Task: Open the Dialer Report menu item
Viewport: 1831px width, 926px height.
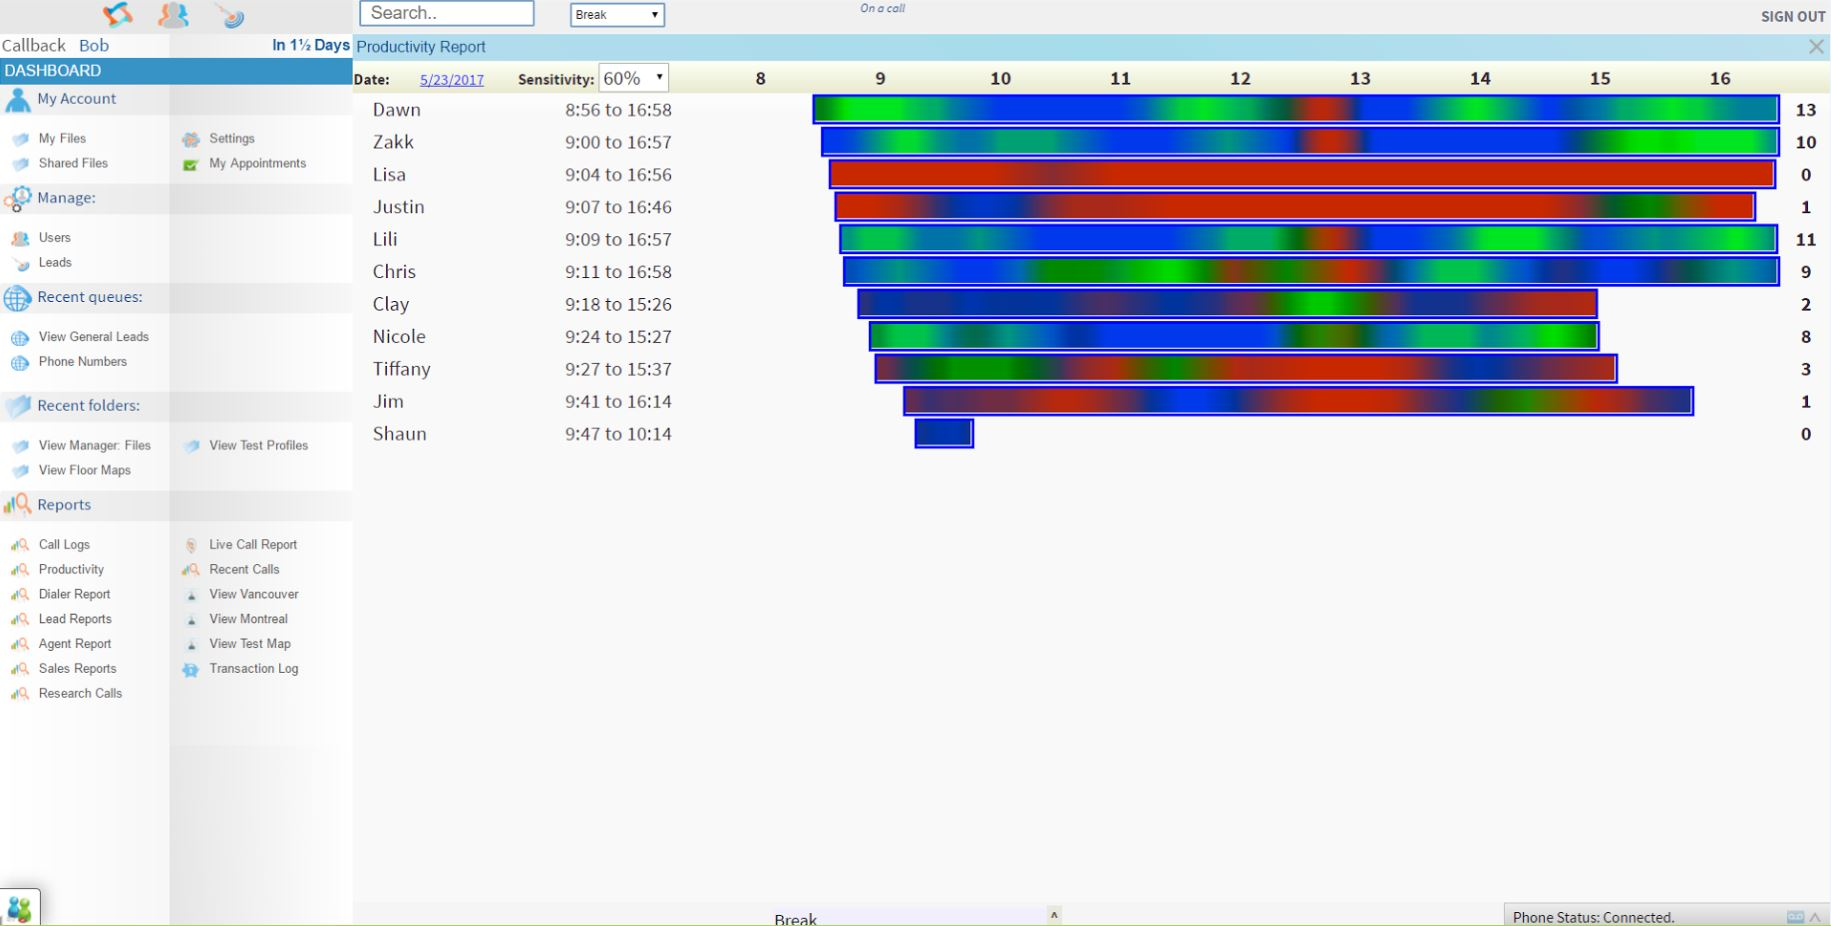Action: [x=75, y=594]
